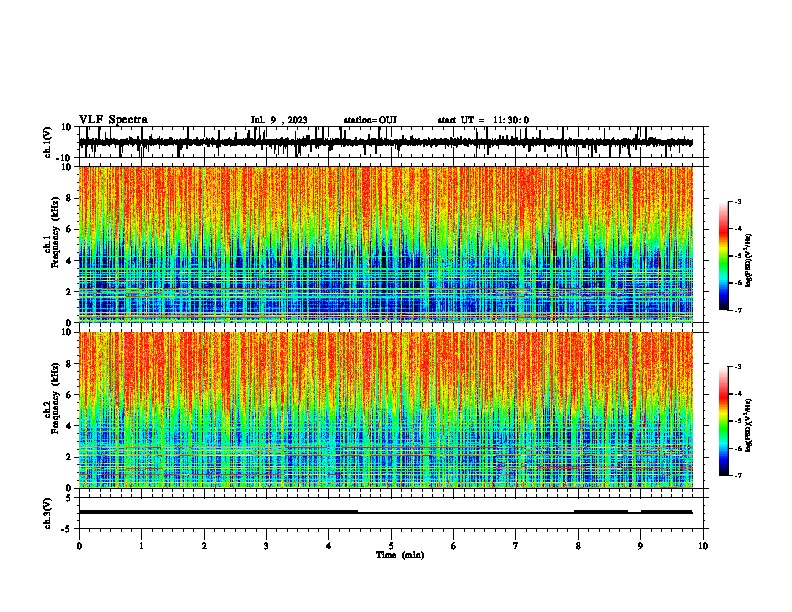Viewport: 792px width, 612px height.
Task: Click time axis tick label "6"
Action: [x=453, y=546]
